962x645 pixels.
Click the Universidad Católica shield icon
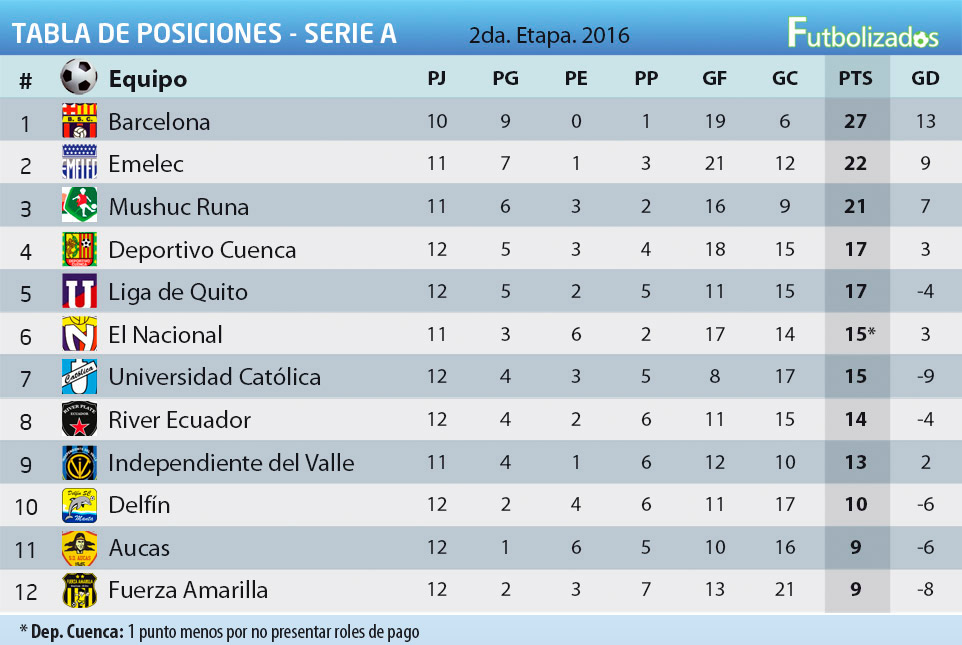click(79, 377)
